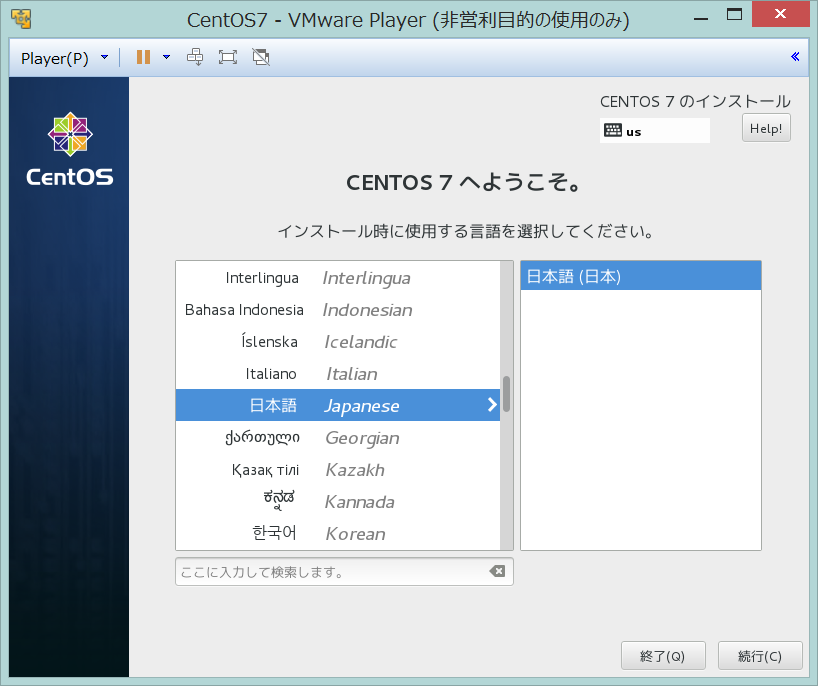Open the power options dropdown arrow
This screenshot has width=818, height=686.
(x=166, y=57)
